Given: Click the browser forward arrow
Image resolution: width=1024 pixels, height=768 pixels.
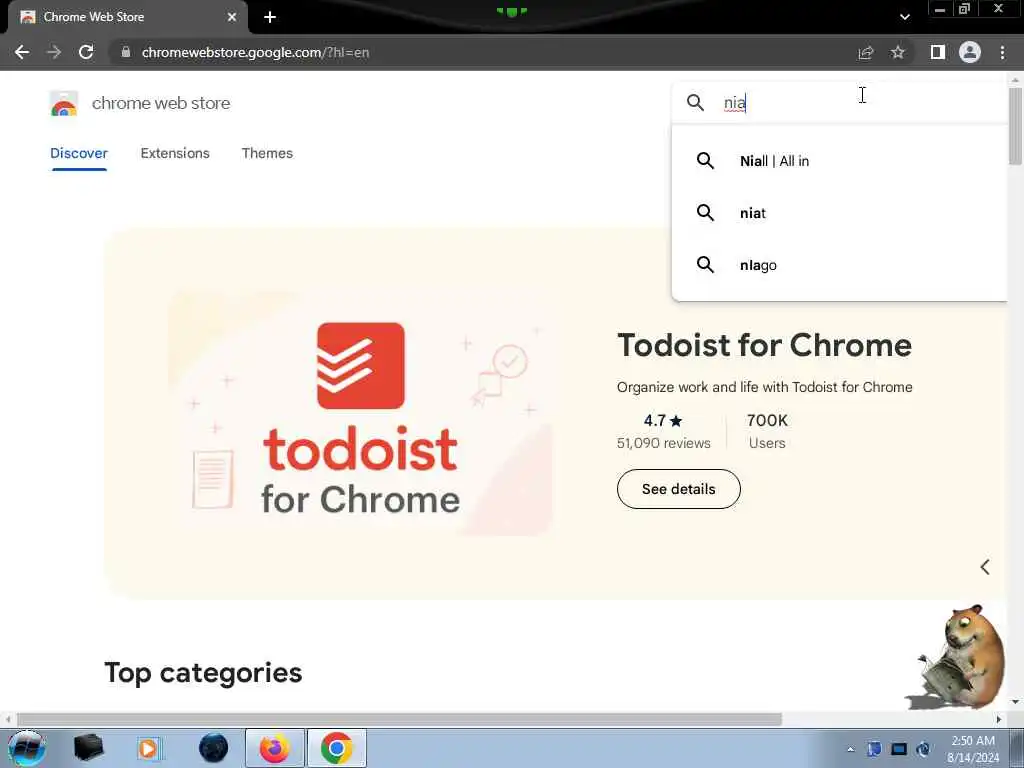Looking at the screenshot, I should coord(54,52).
